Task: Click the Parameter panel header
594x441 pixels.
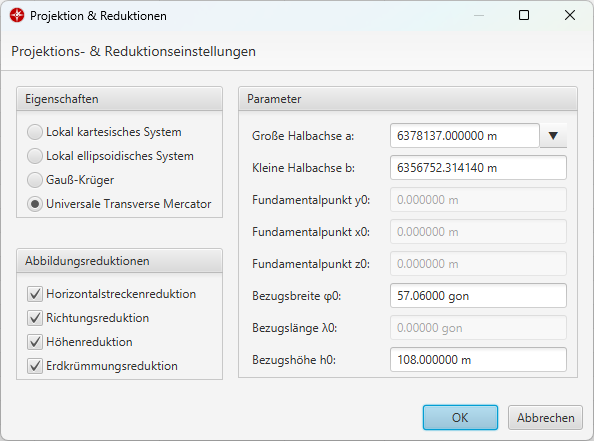Action: pyautogui.click(x=408, y=99)
